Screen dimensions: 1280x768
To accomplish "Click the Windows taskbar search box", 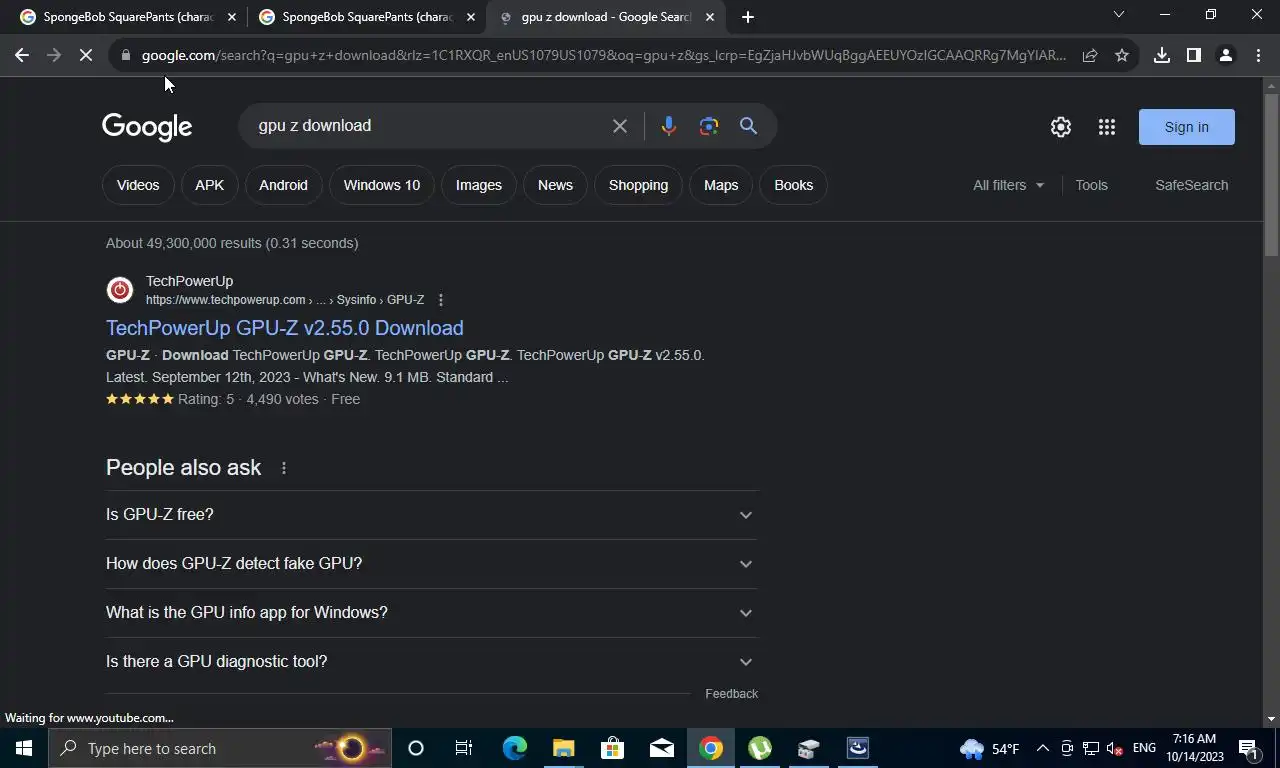I will click(220, 748).
